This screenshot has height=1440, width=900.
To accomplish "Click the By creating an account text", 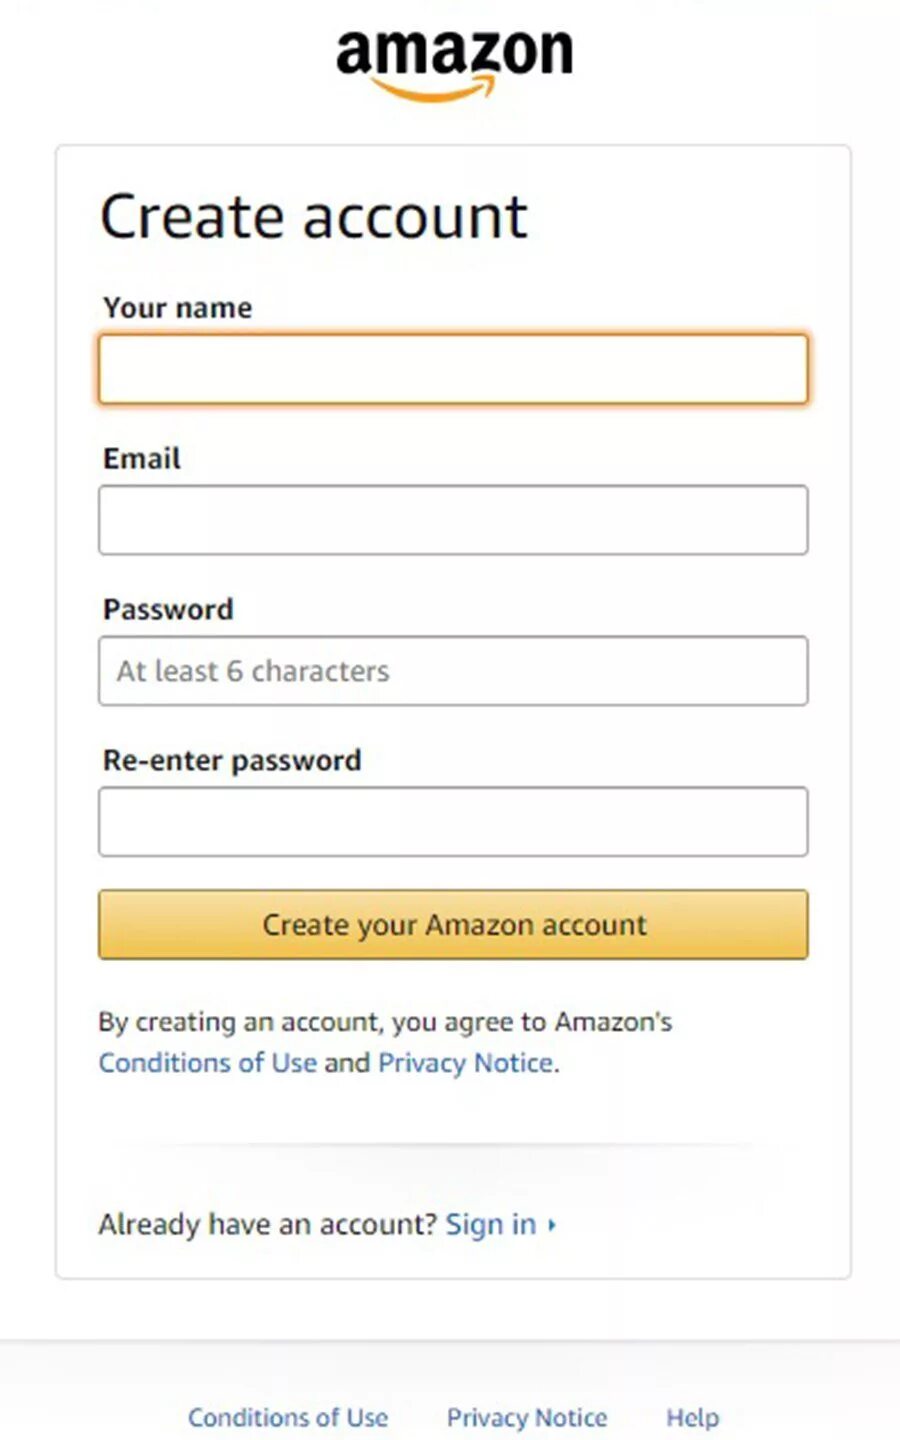I will 385,1022.
